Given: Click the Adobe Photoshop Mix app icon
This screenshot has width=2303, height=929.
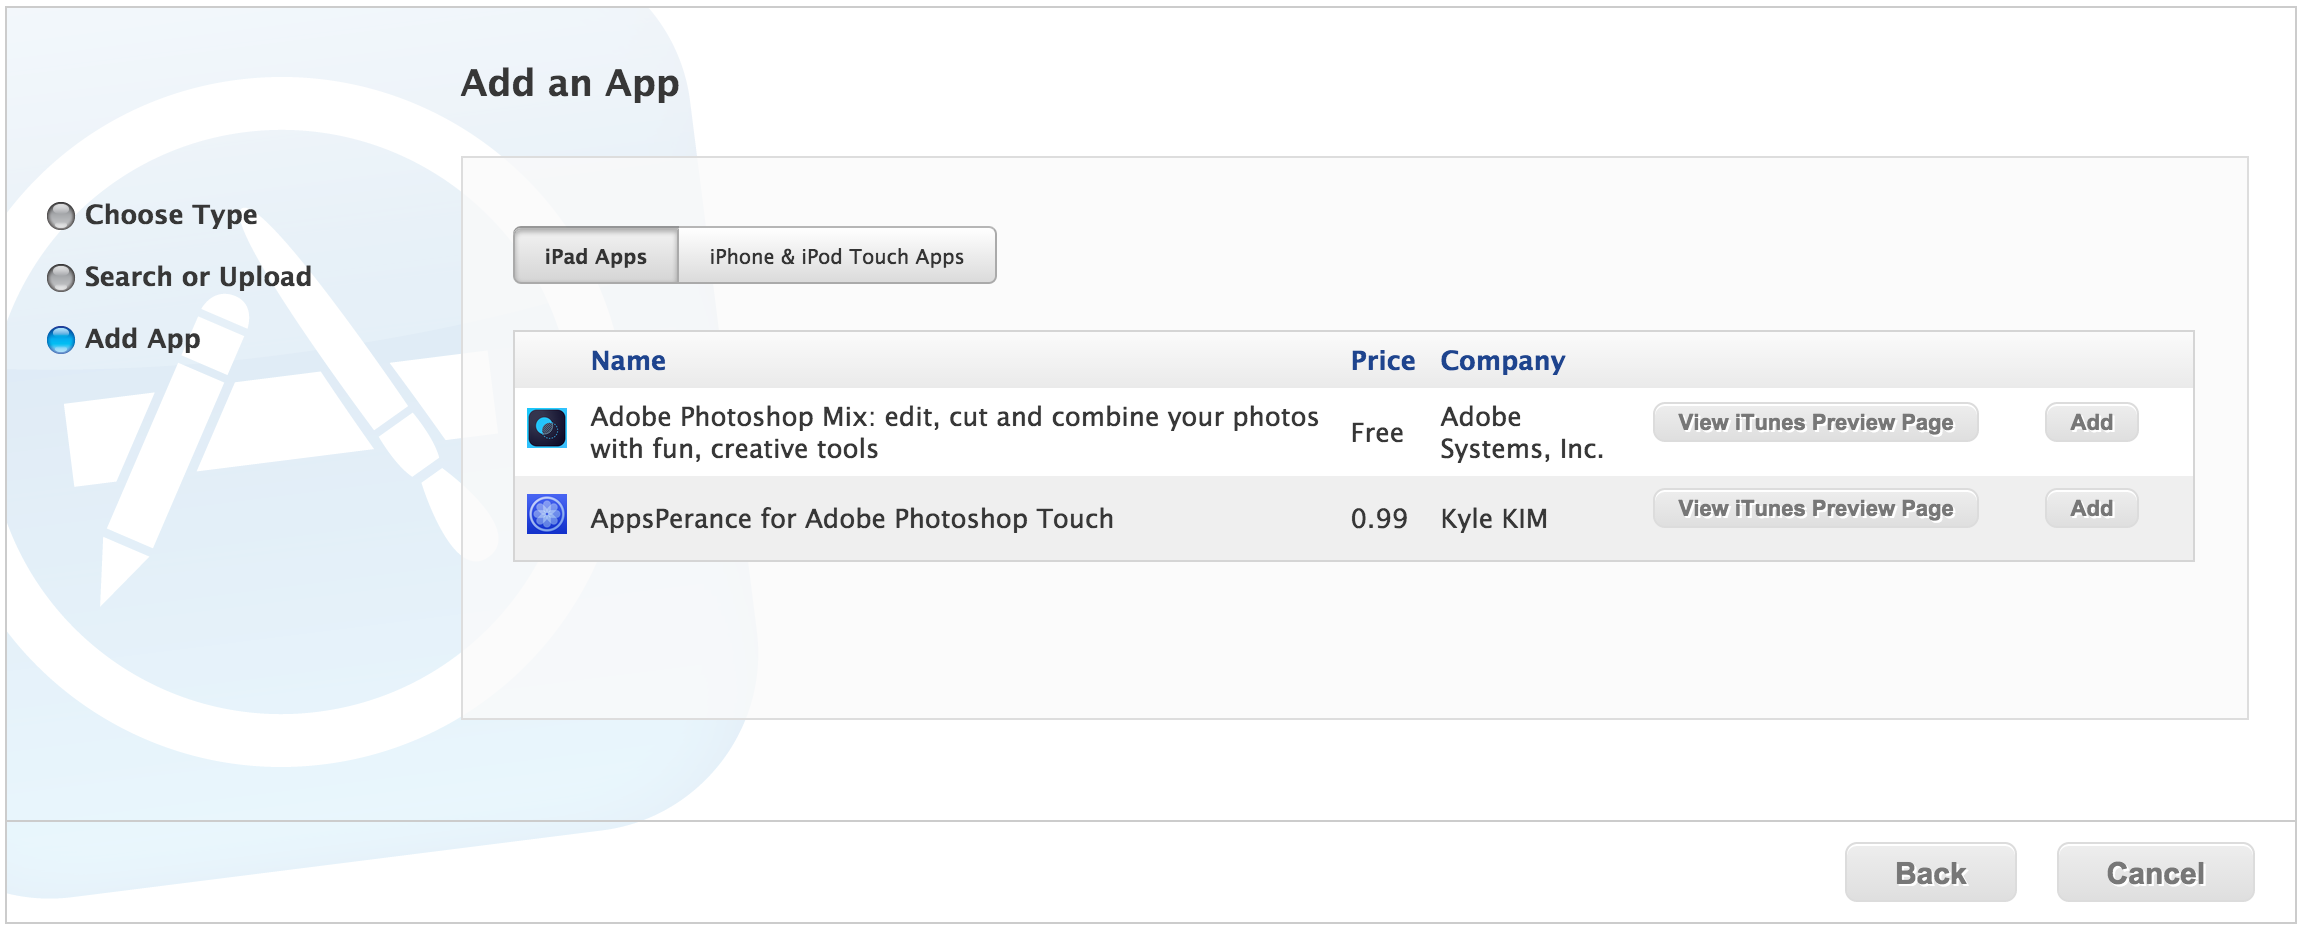Looking at the screenshot, I should [x=547, y=428].
